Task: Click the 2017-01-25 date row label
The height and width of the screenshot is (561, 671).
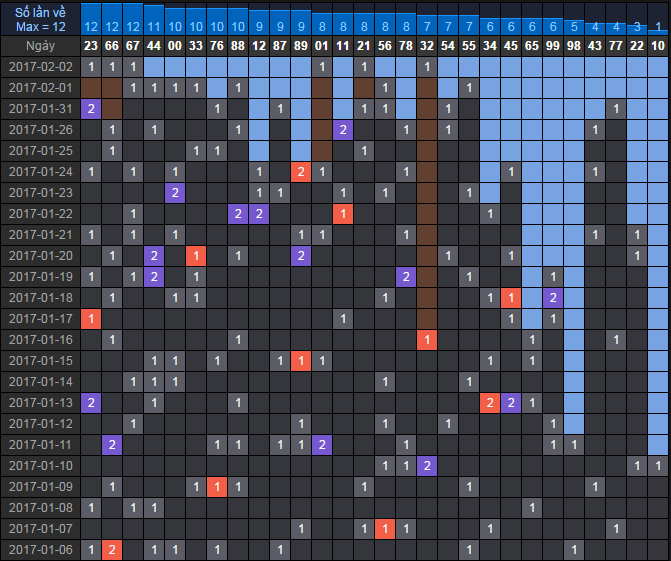Action: point(40,151)
